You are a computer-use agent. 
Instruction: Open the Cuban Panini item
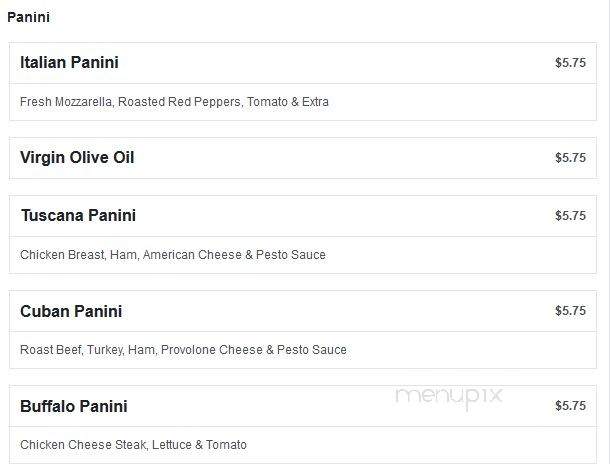71,311
